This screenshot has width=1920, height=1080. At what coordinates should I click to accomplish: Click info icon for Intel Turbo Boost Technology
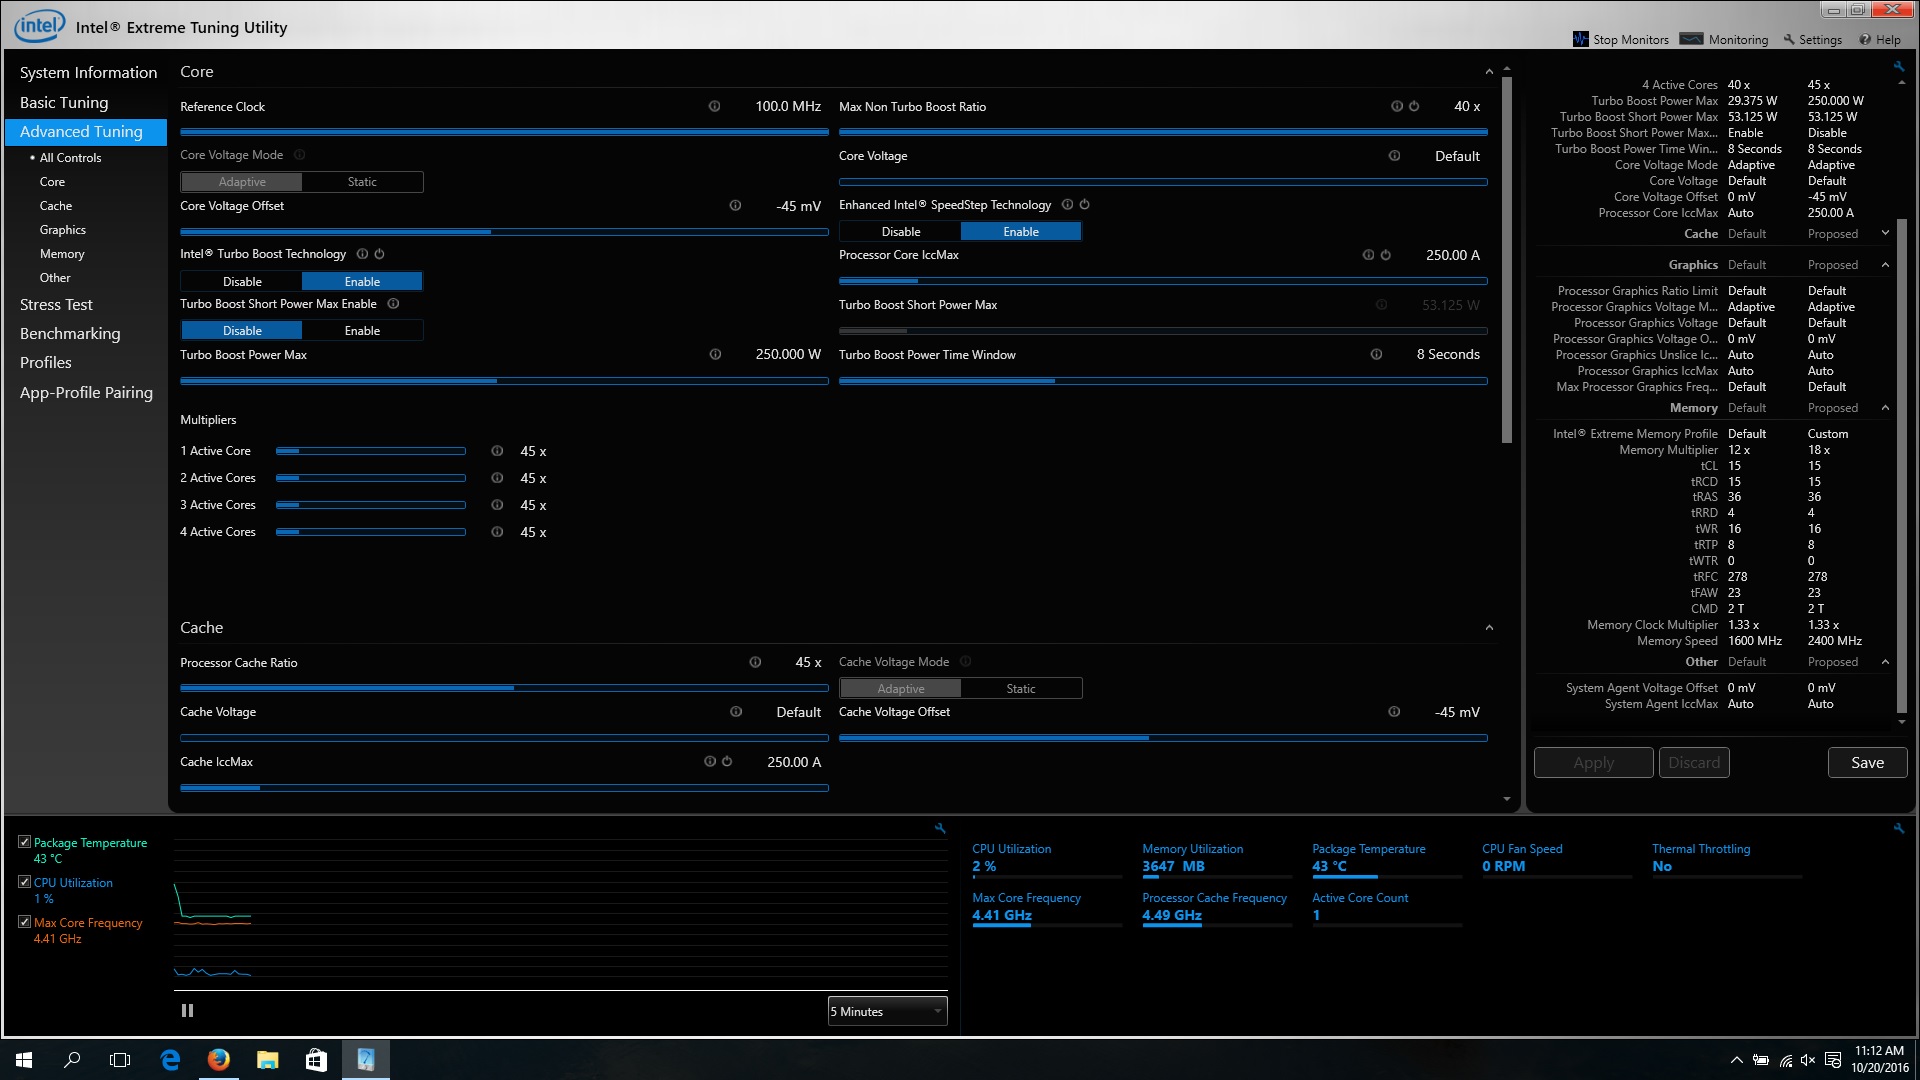(362, 254)
